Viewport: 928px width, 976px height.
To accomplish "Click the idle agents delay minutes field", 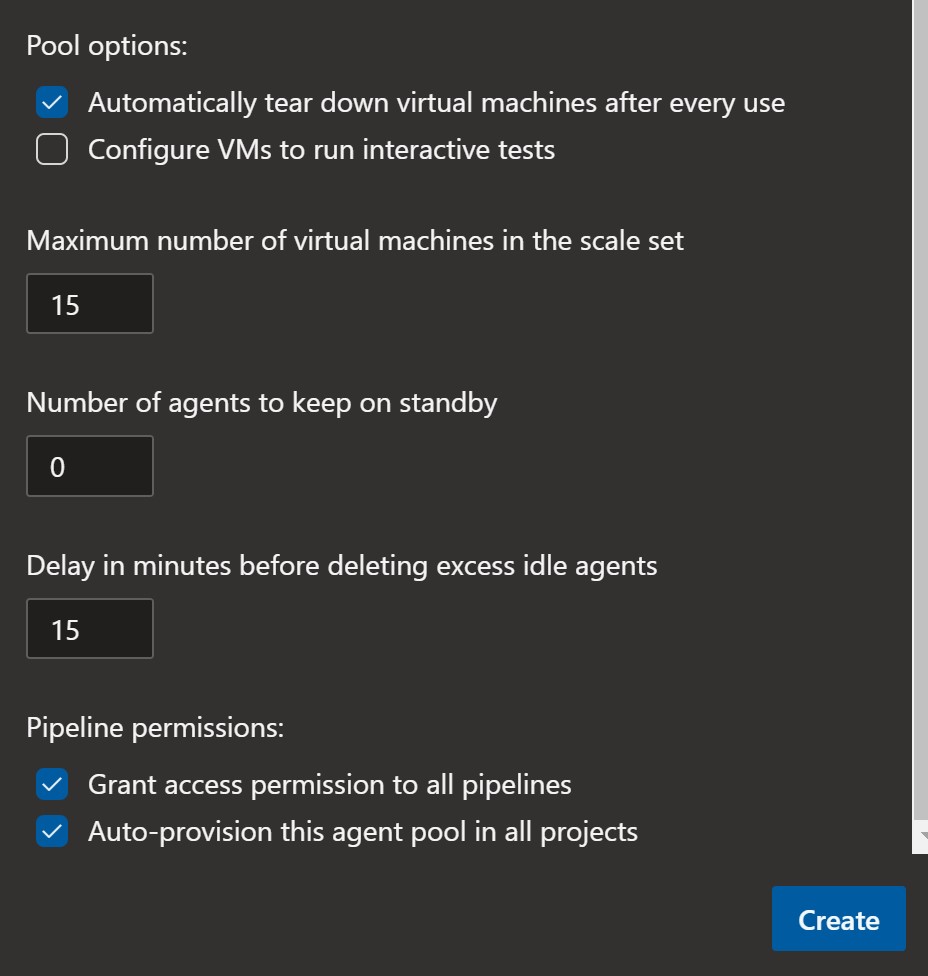I will click(90, 629).
